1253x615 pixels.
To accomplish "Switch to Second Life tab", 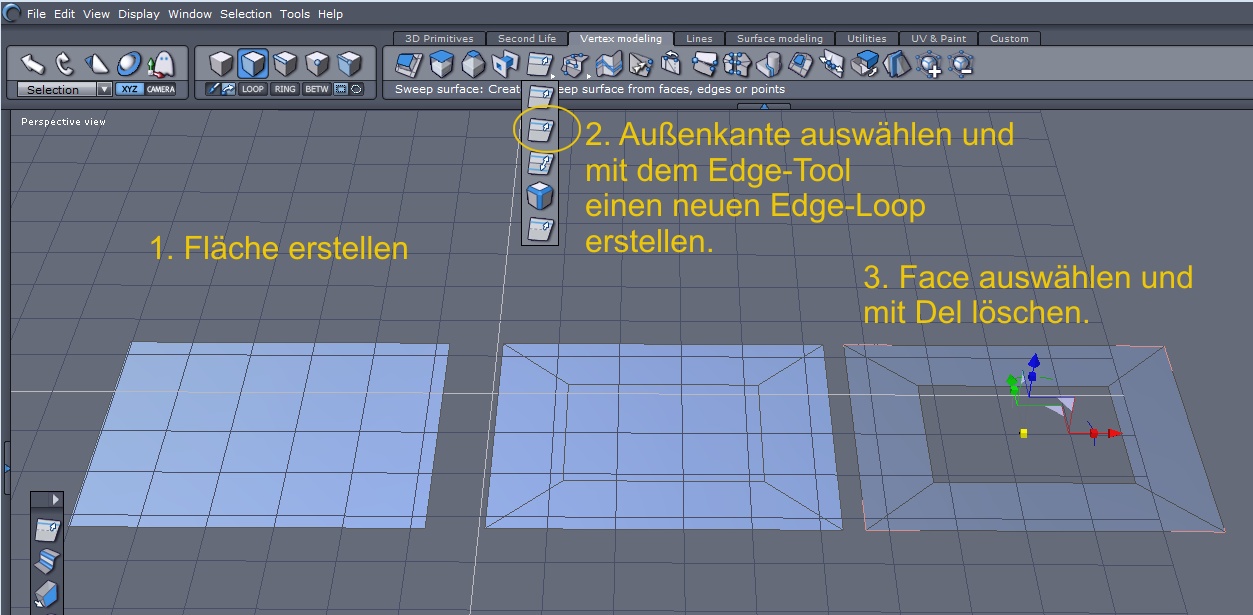I will (526, 39).
